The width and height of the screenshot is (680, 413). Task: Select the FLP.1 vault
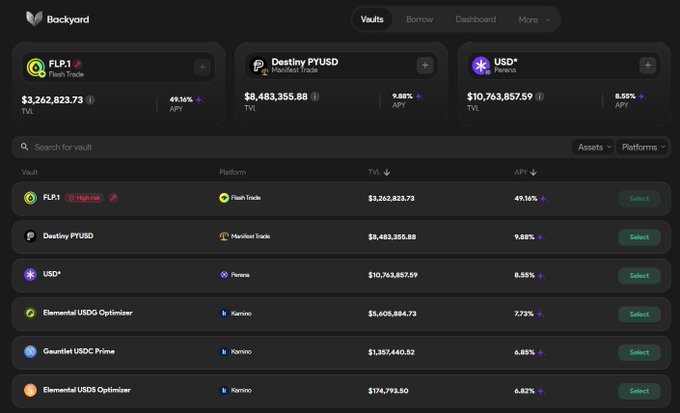pyautogui.click(x=639, y=199)
